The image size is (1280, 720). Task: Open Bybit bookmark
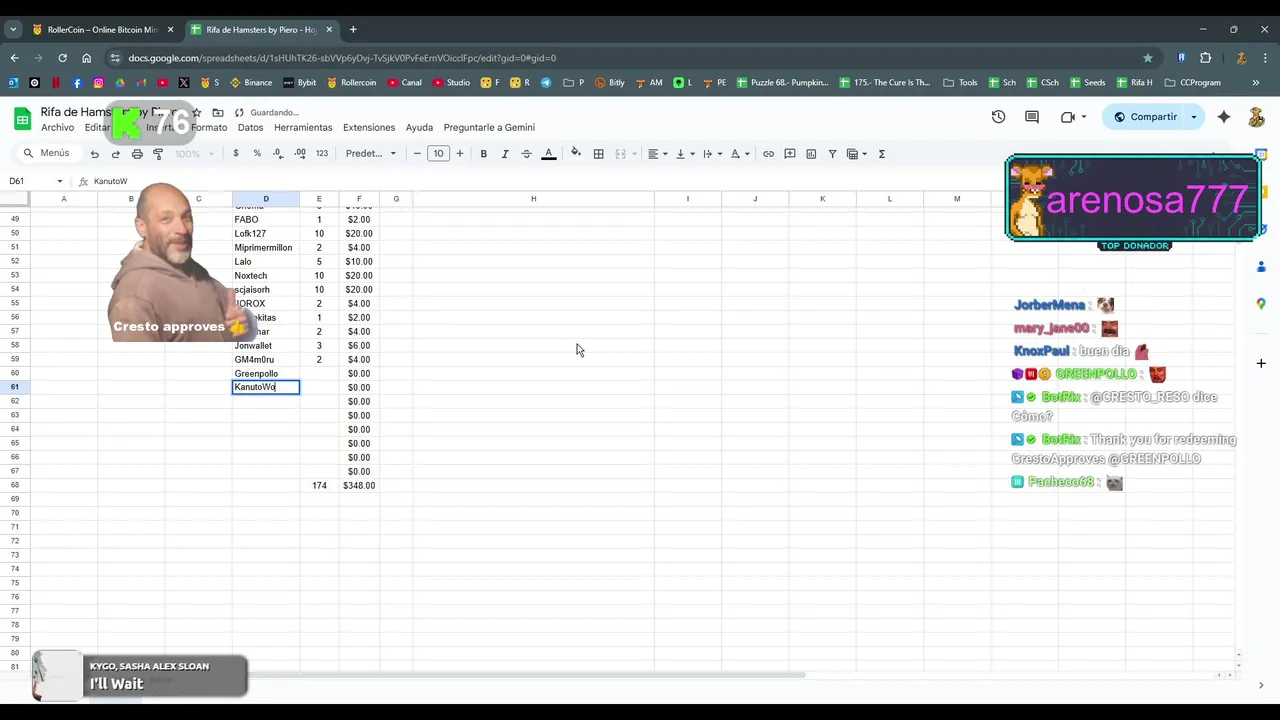(x=300, y=83)
